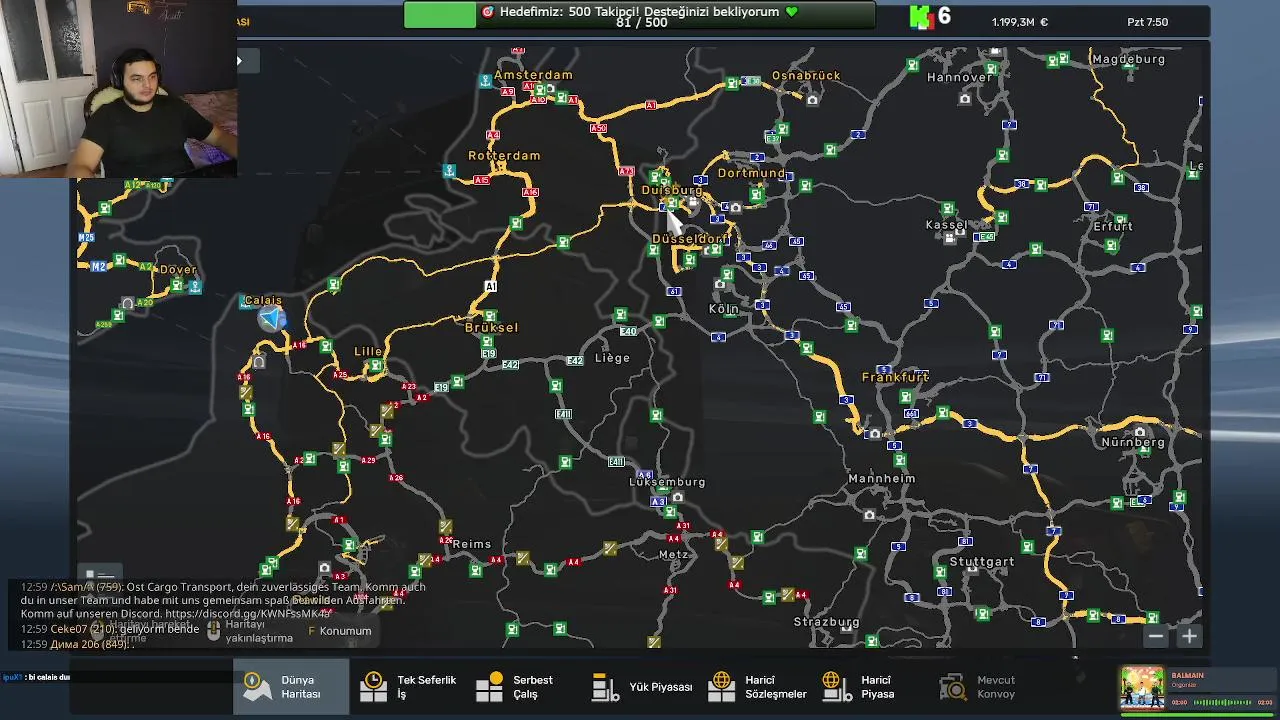The image size is (1280, 720).
Task: Click the garage icon above Köln
Action: pyautogui.click(x=720, y=285)
